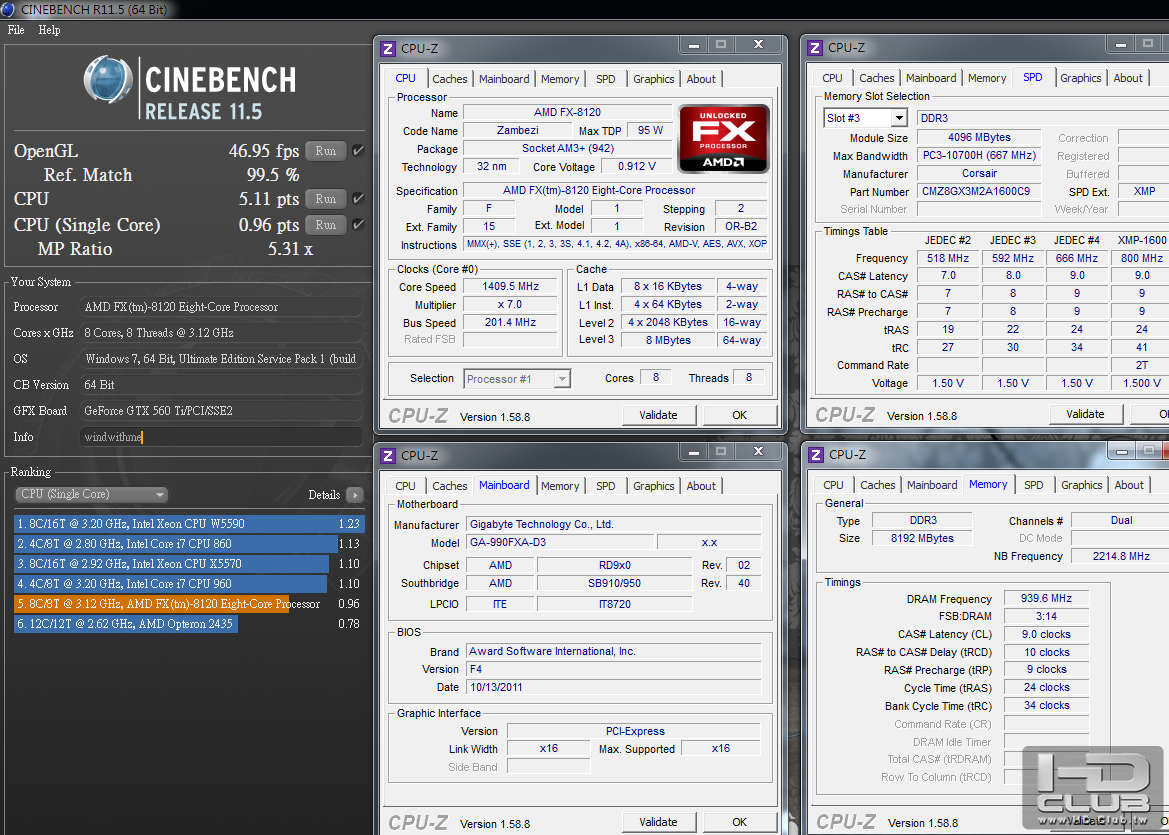Screen dimensions: 1169x835
Task: Open the Processor #1 selection dropdown
Action: (x=517, y=379)
